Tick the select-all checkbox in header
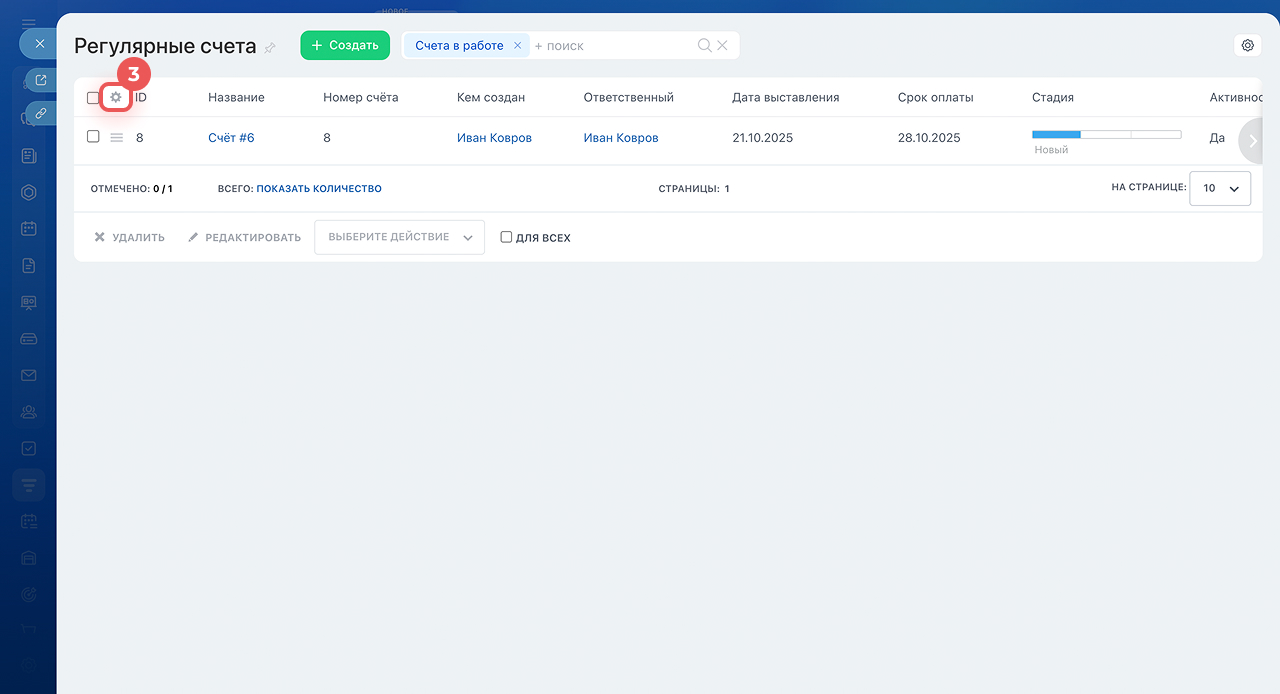The width and height of the screenshot is (1280, 694). (x=93, y=98)
